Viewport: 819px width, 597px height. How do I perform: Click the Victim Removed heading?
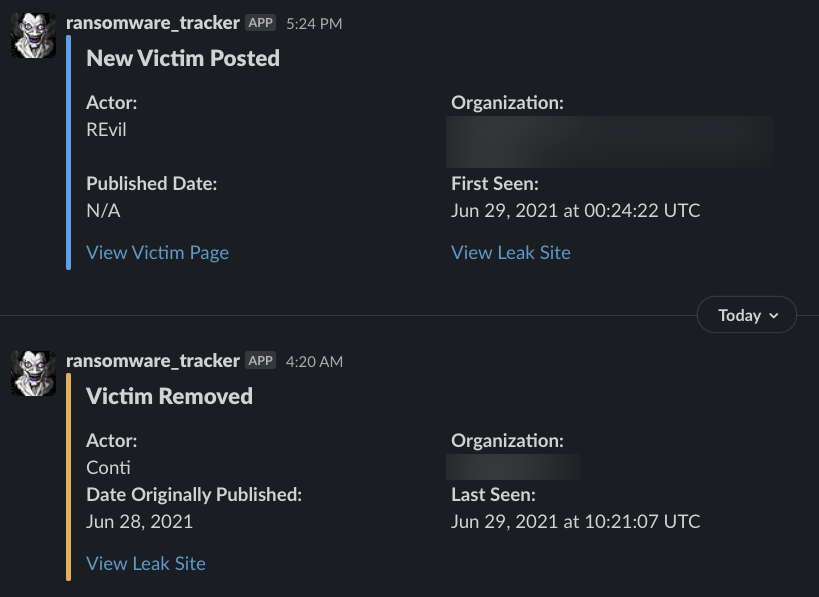pyautogui.click(x=169, y=396)
